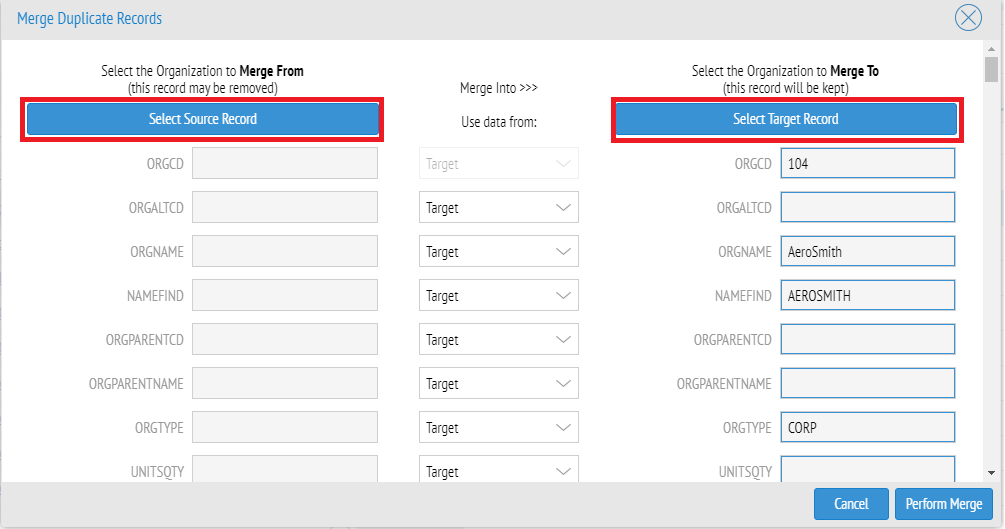This screenshot has width=1005, height=529.
Task: Click the source ORGALTCD input field
Action: pyautogui.click(x=285, y=208)
